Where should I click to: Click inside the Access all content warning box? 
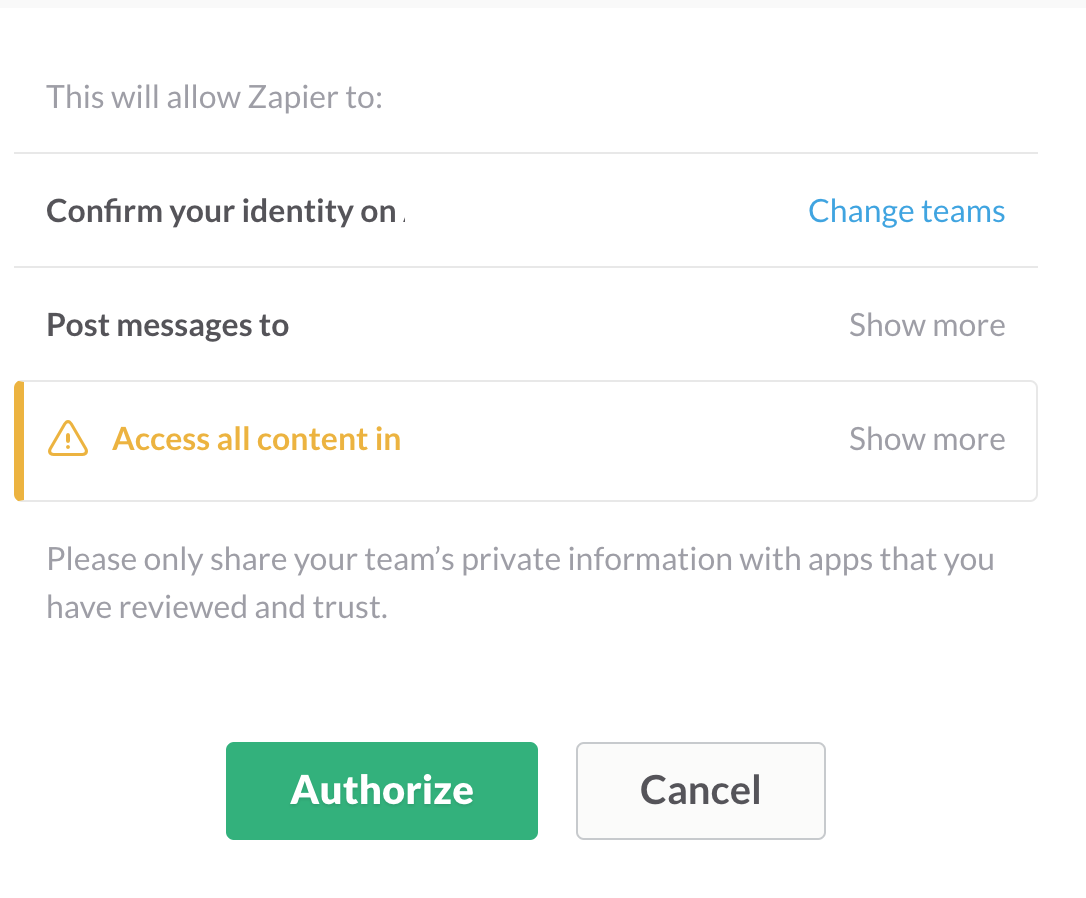pyautogui.click(x=526, y=440)
